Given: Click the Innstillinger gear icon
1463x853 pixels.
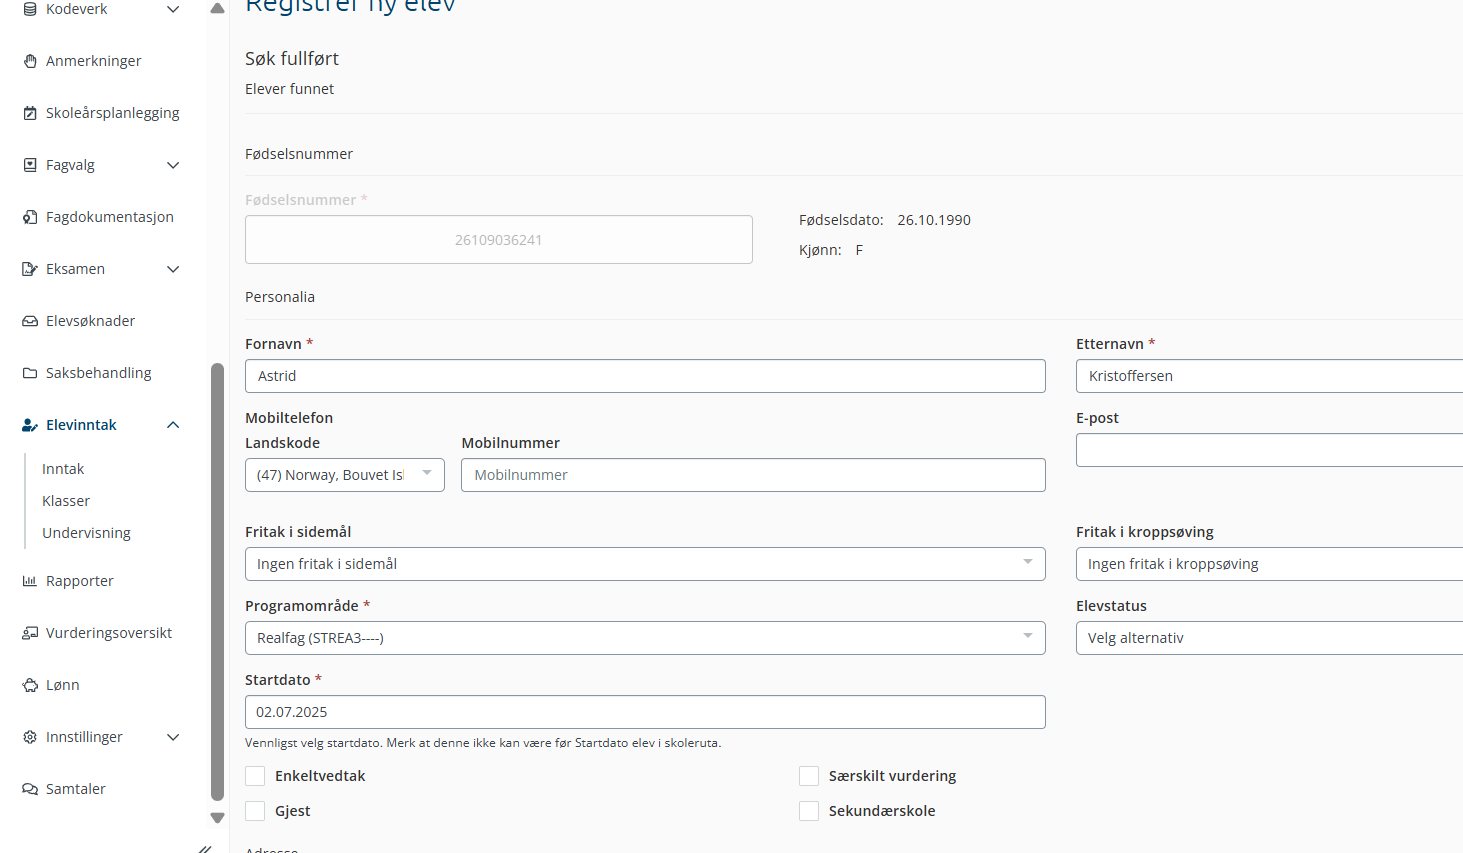Looking at the screenshot, I should coord(30,737).
